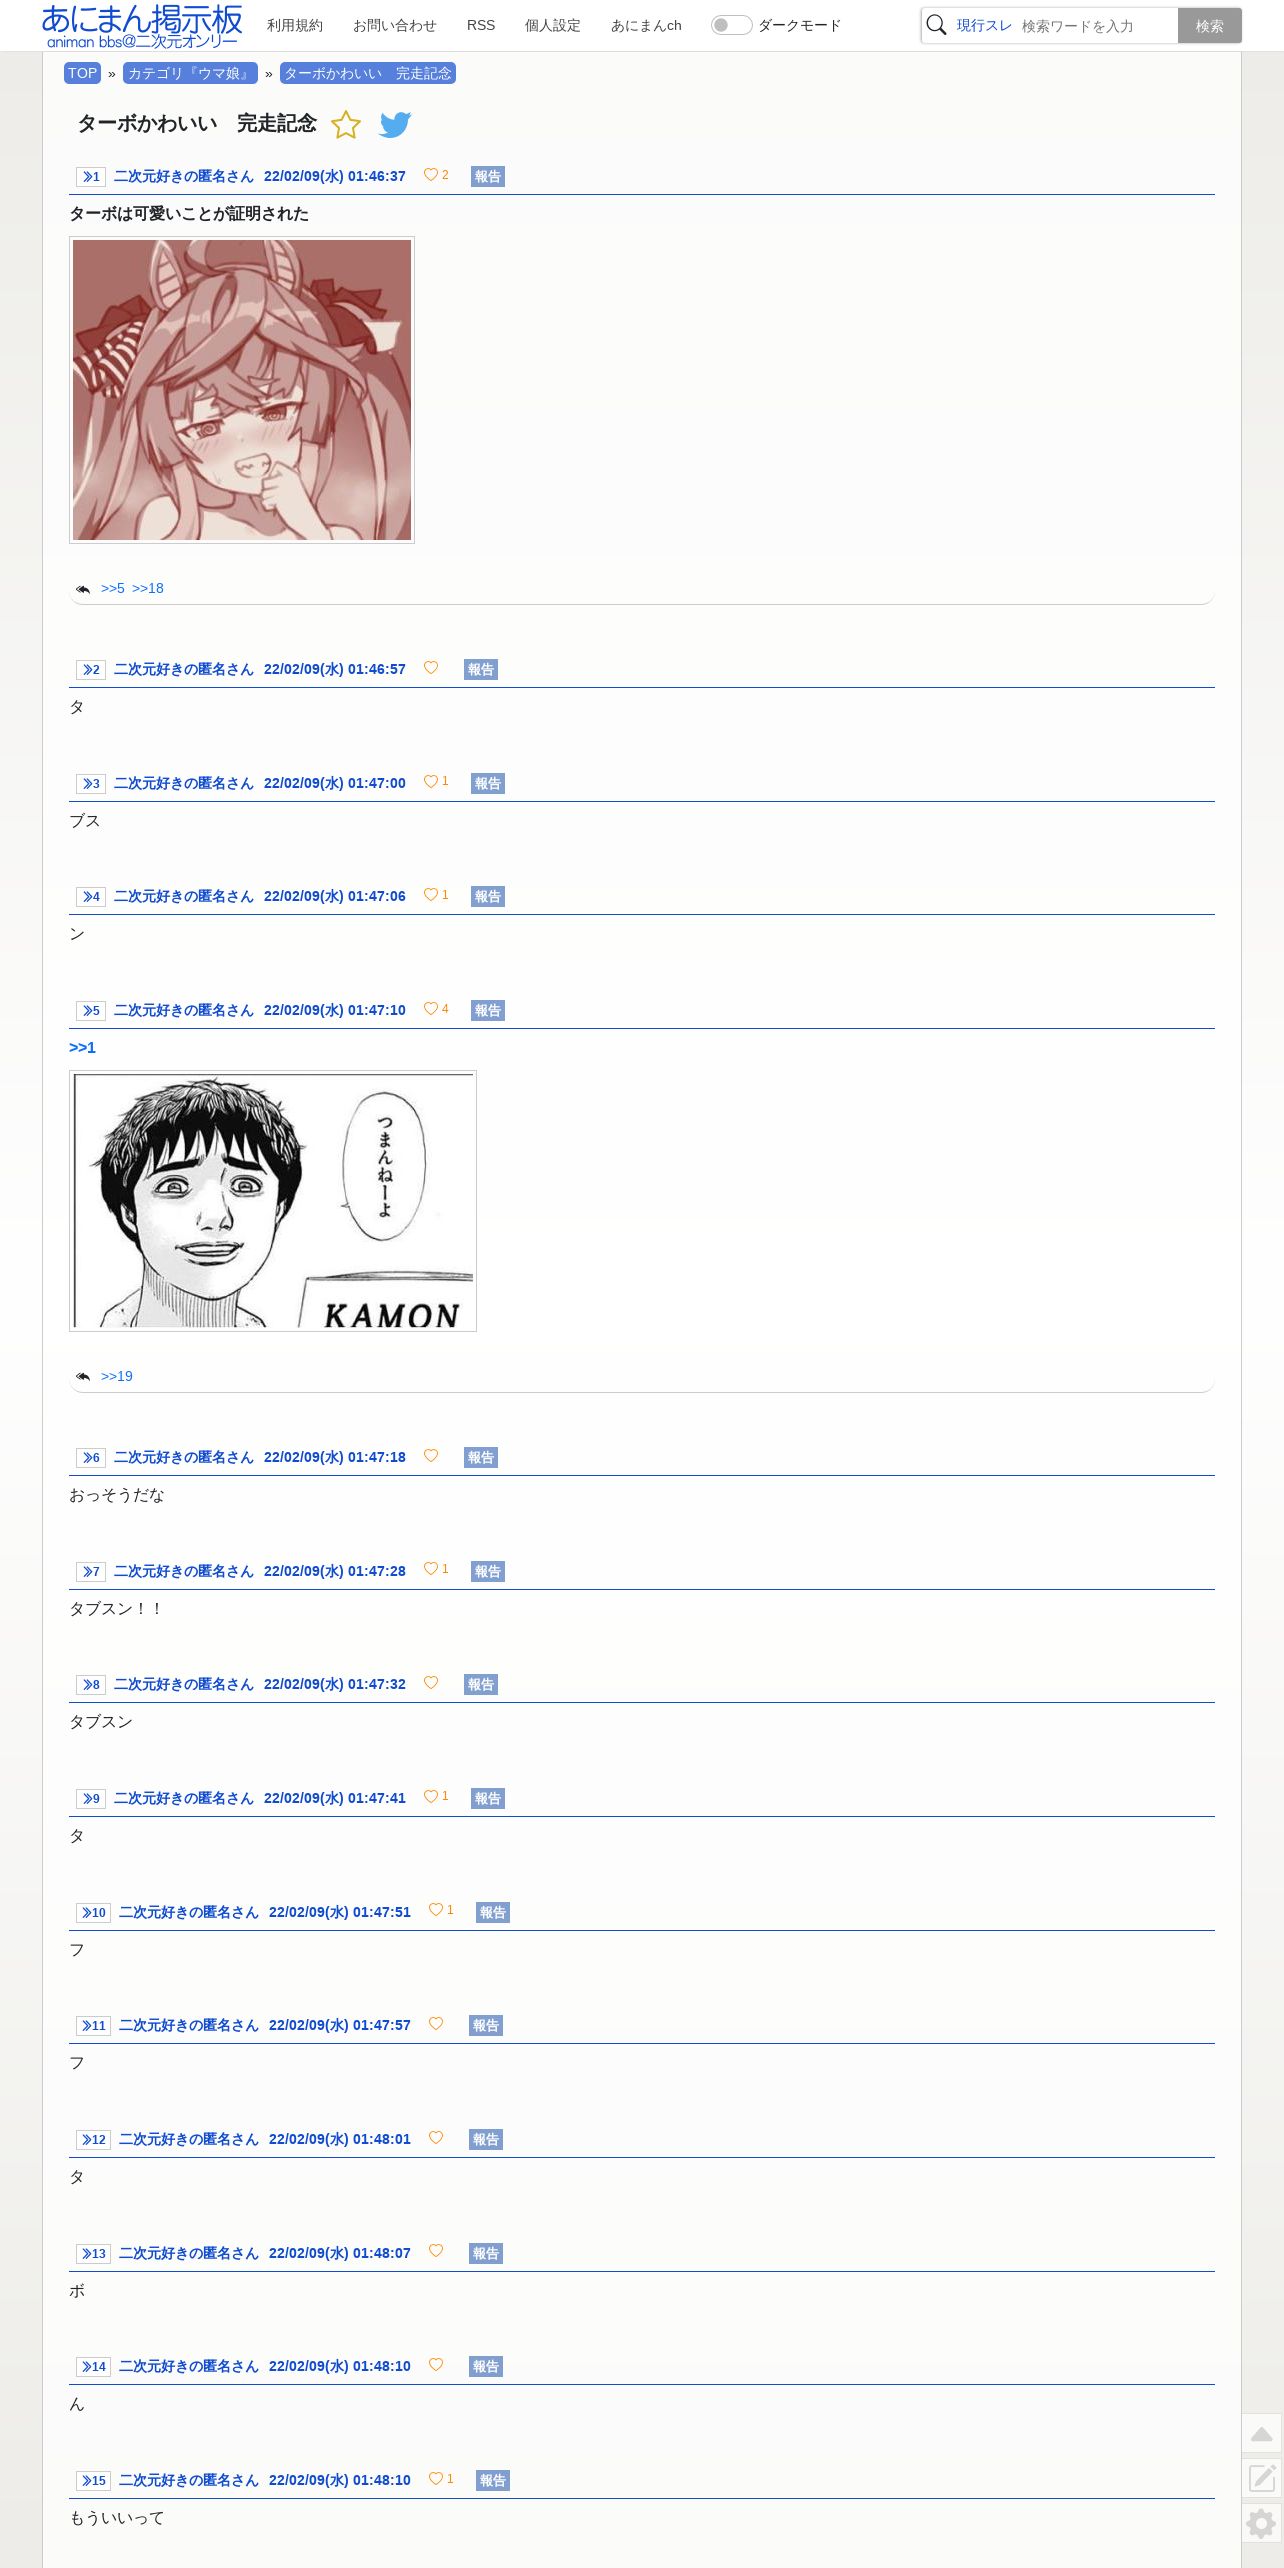
Task: Click the >>1 reply number badge
Action: click(x=91, y=177)
